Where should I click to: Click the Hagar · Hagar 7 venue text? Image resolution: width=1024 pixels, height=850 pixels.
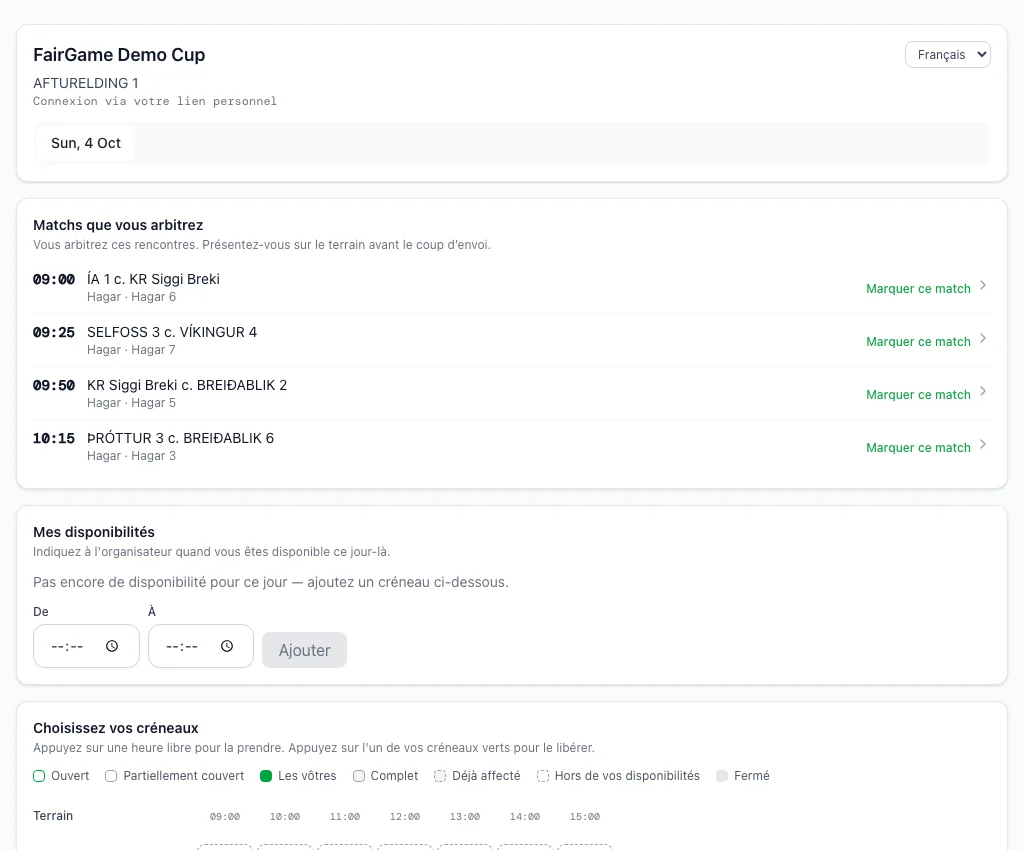[x=131, y=350]
